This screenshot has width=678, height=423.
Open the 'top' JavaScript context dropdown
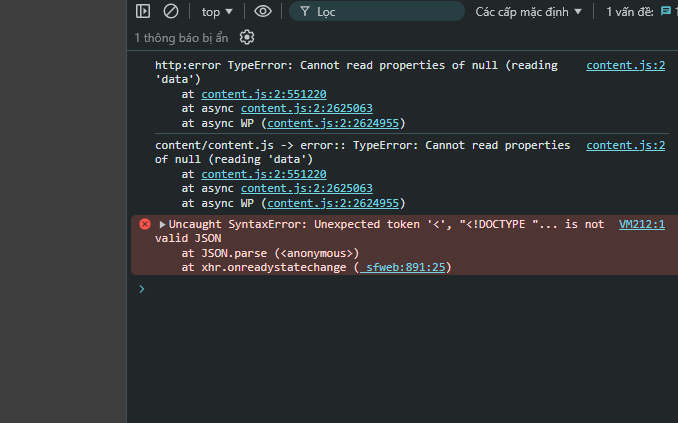217,12
